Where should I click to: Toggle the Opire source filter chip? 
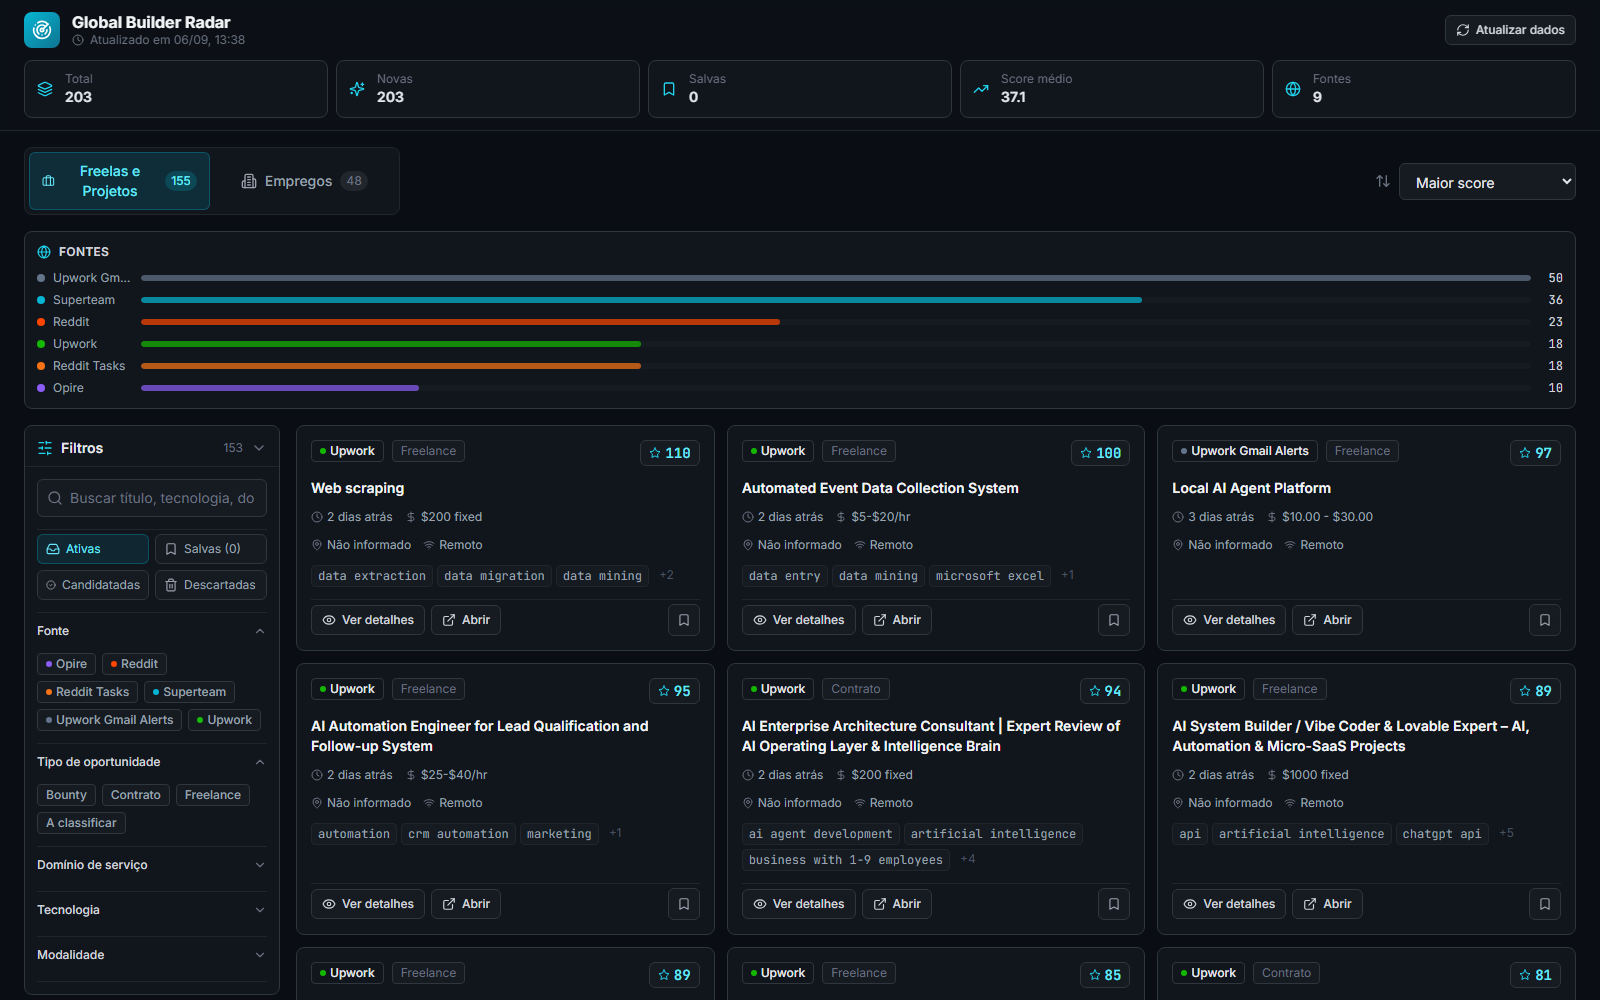[66, 664]
